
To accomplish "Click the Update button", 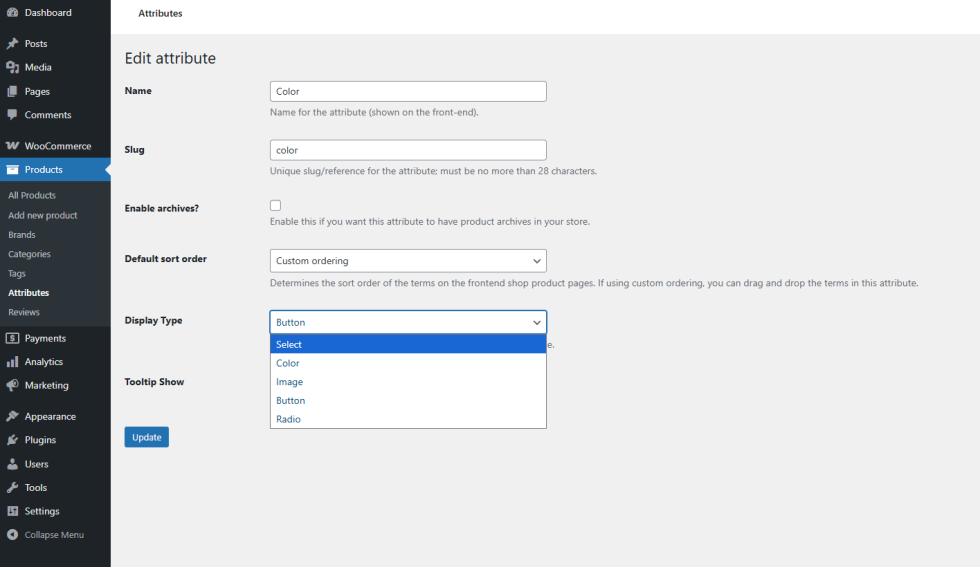I will [x=146, y=437].
